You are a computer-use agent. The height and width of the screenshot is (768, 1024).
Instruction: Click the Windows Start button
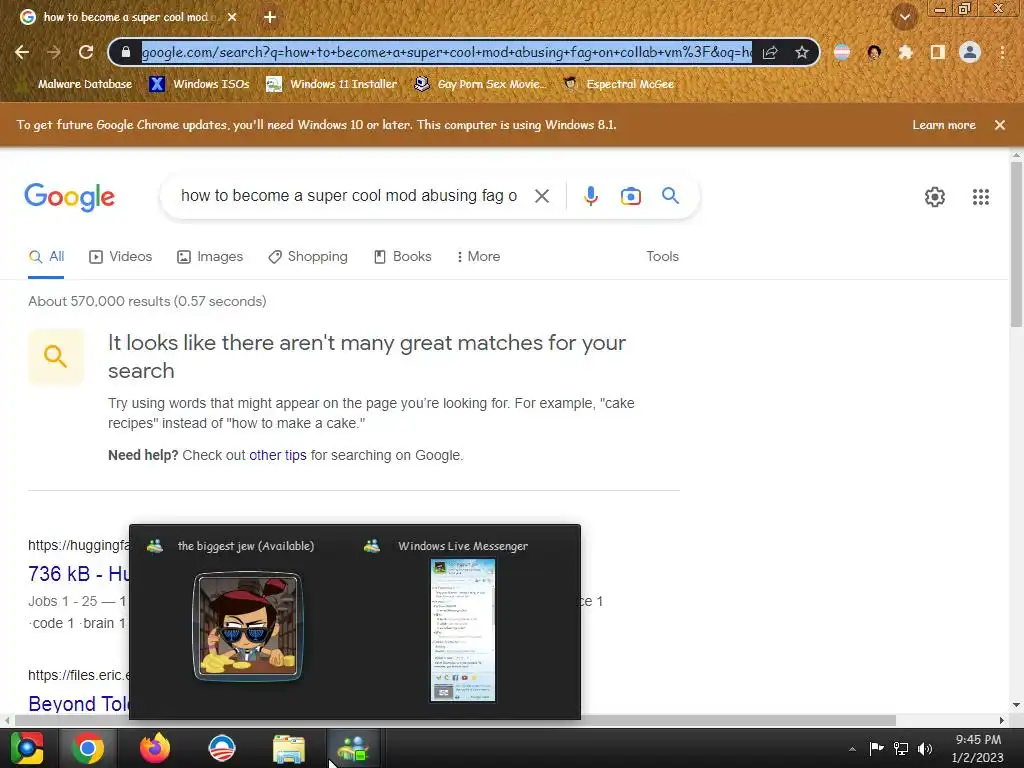tap(27, 748)
